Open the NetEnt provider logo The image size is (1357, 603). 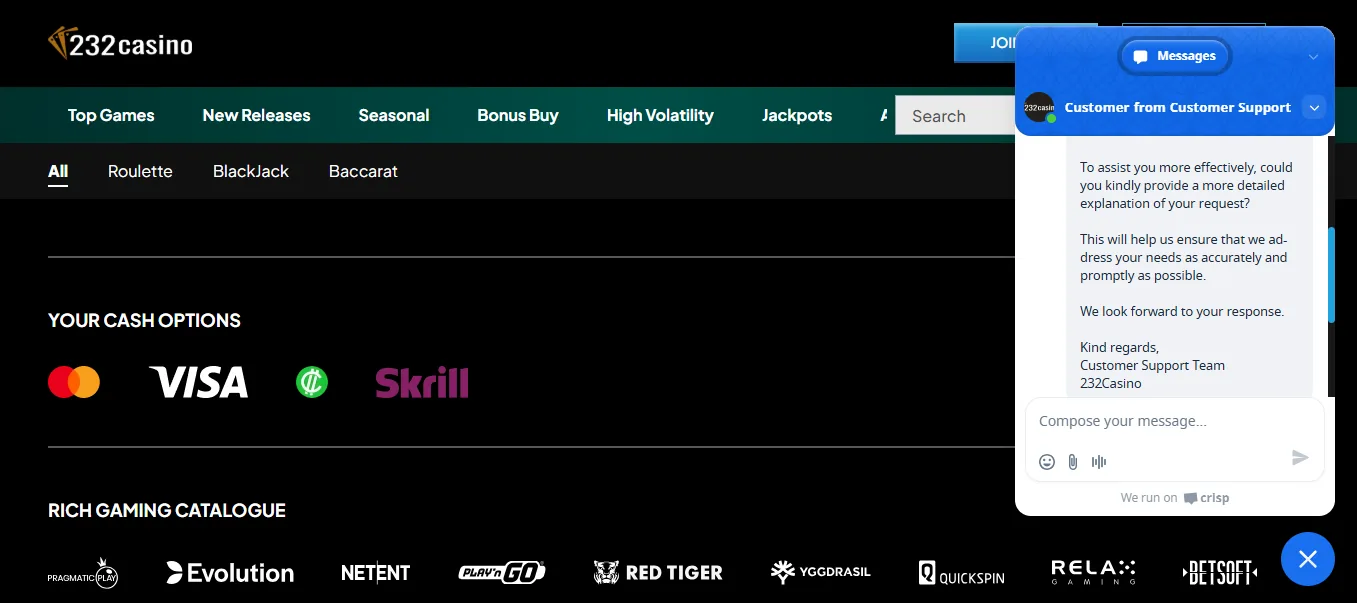click(x=375, y=573)
